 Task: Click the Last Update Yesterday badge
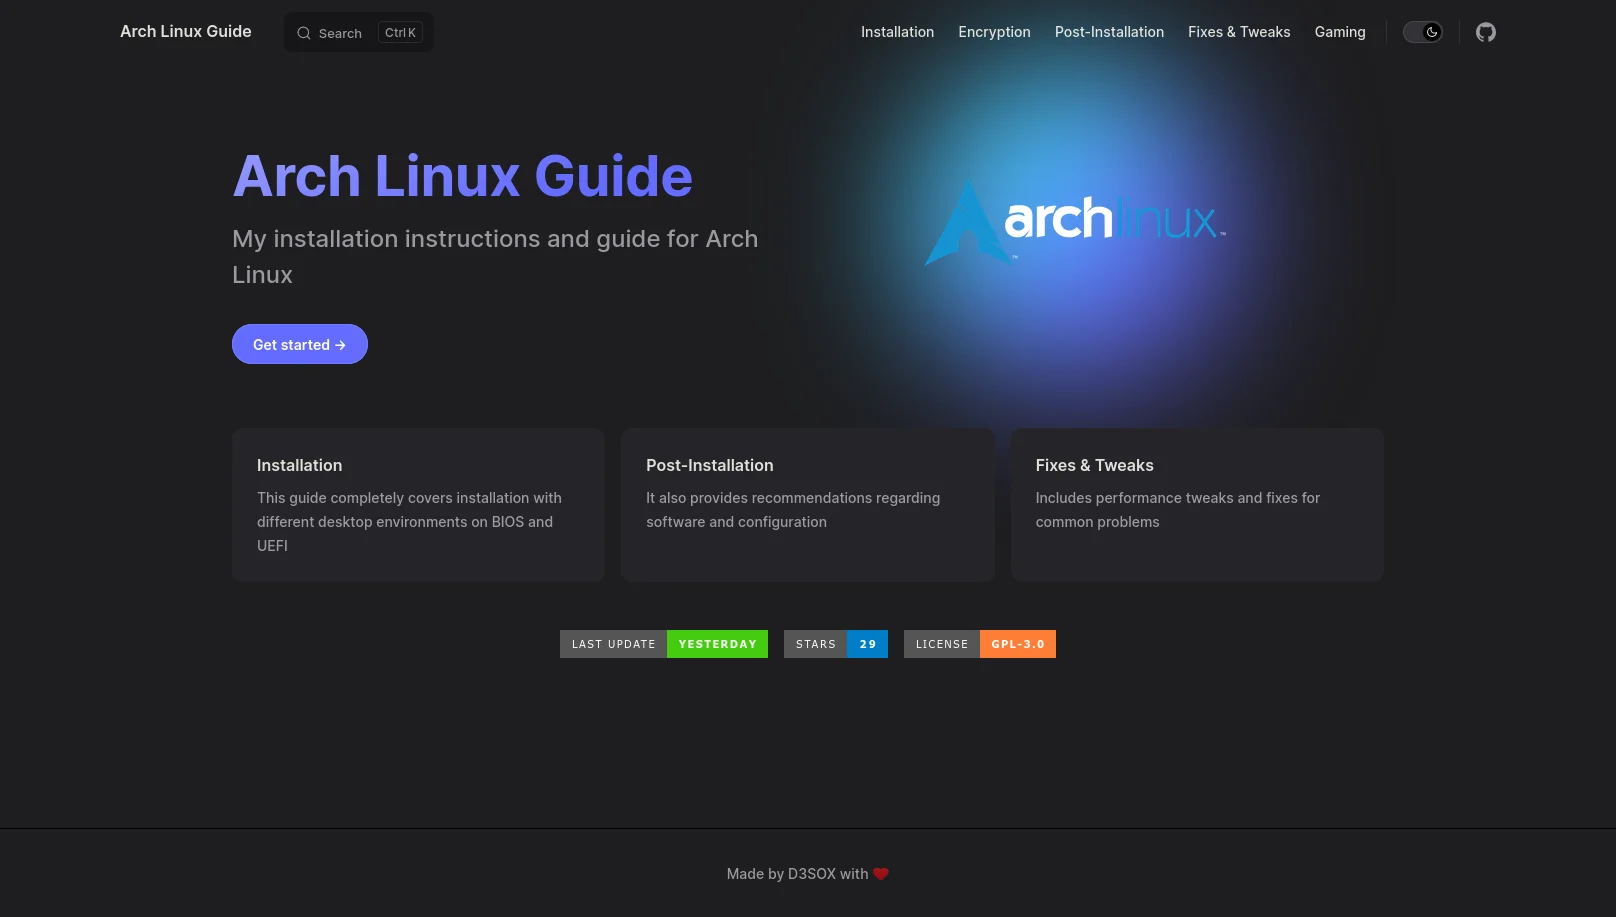tap(664, 644)
